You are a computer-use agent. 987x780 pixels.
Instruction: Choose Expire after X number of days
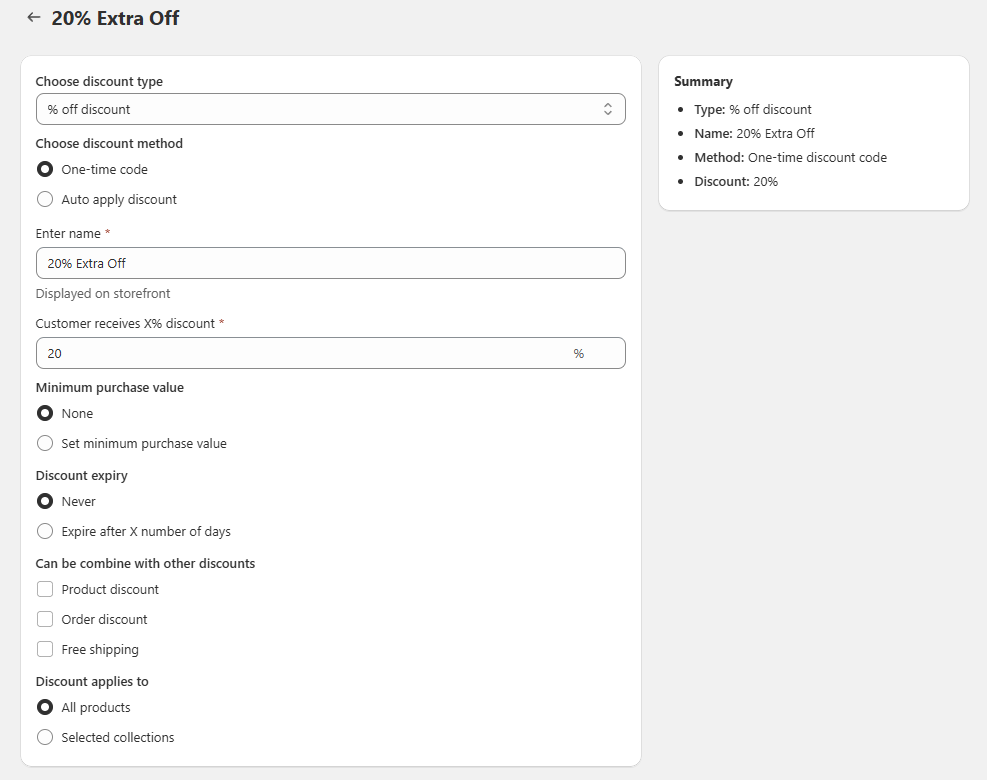coord(45,532)
